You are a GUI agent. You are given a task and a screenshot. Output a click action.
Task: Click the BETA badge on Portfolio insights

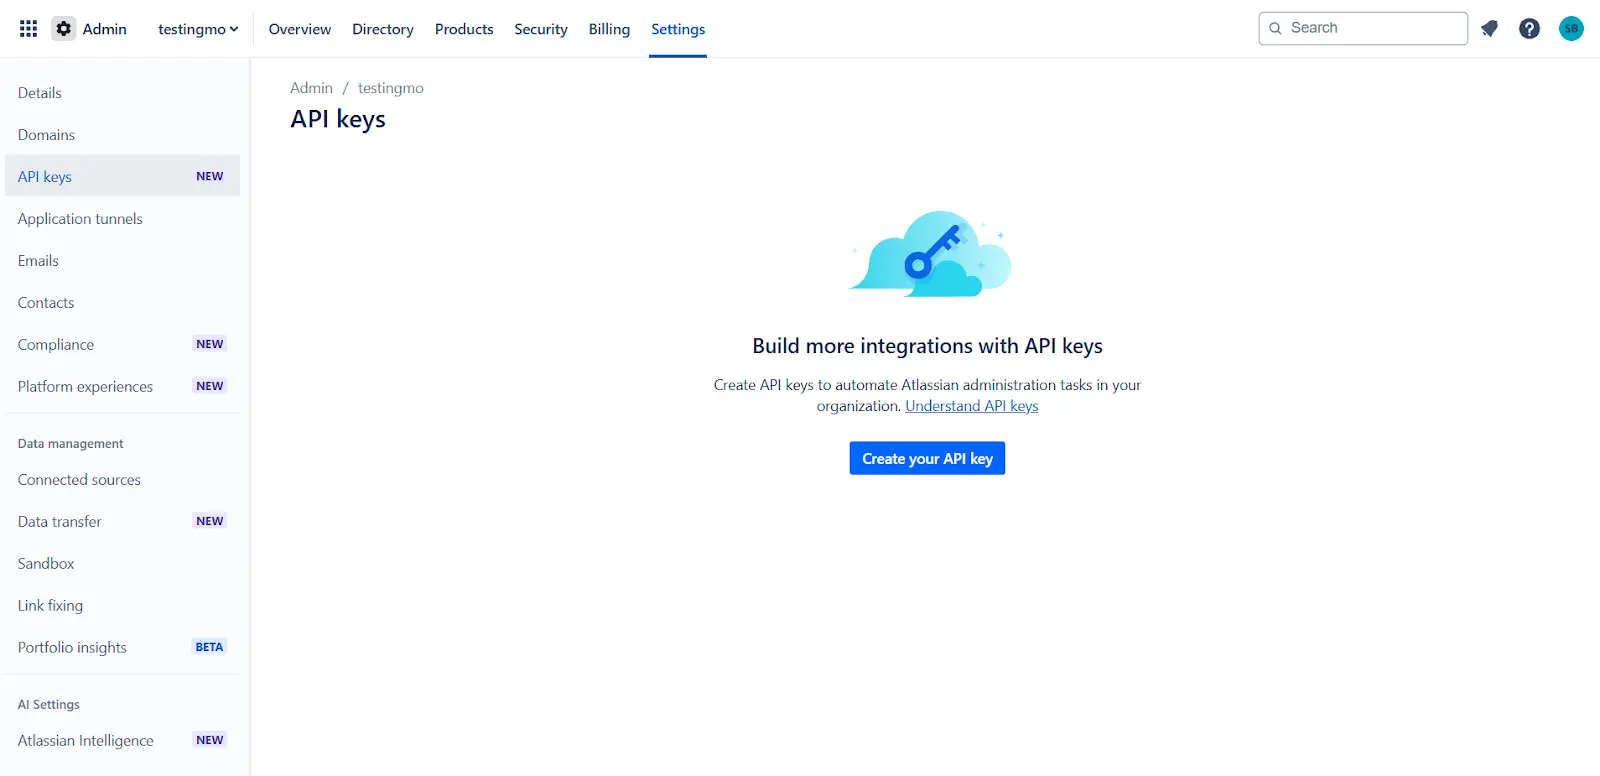tap(209, 647)
